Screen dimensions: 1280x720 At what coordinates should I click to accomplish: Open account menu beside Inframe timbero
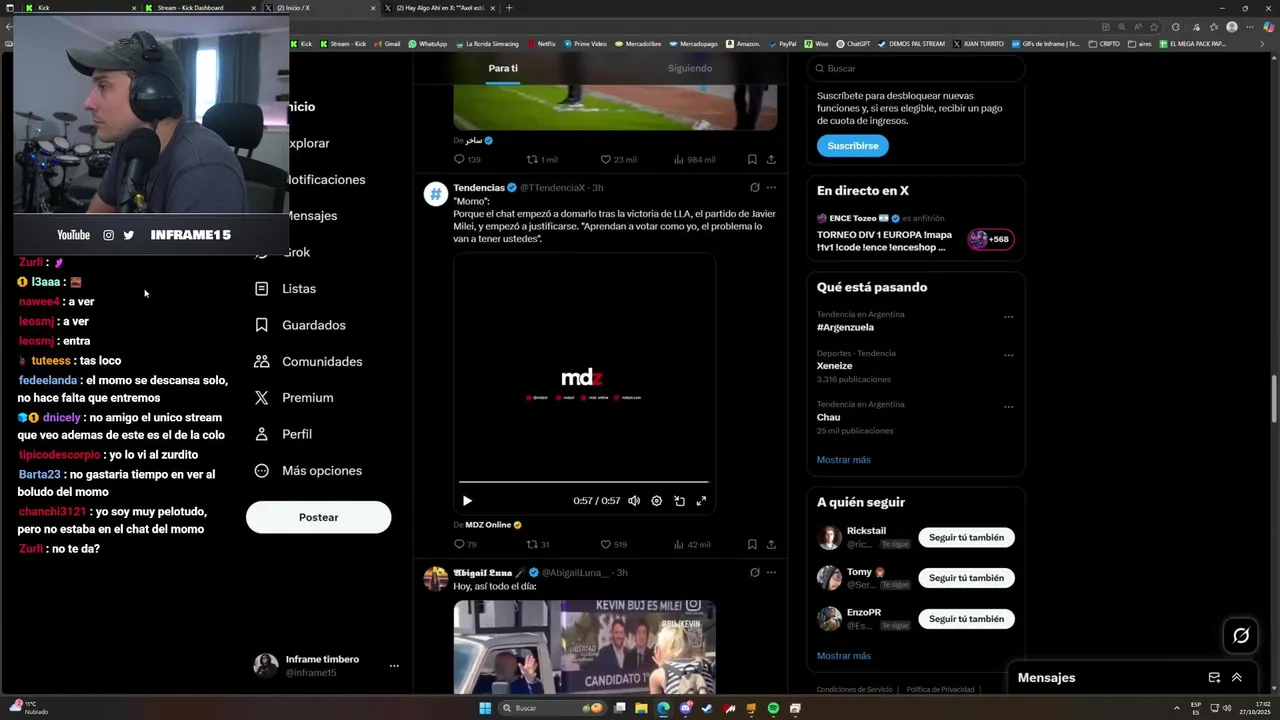coord(394,666)
